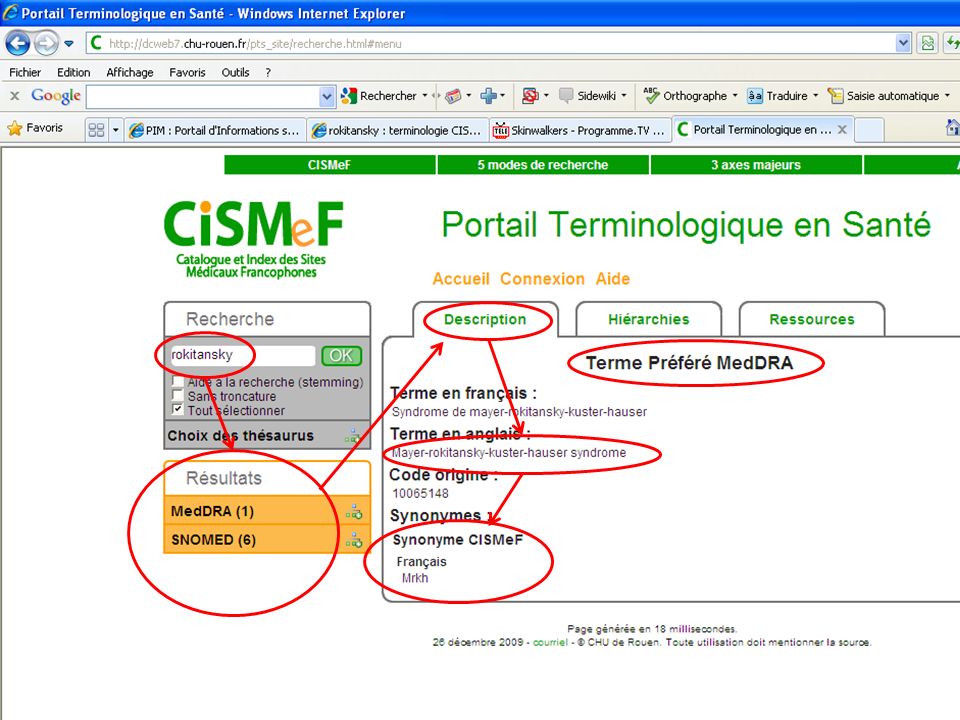Open Sidewiki from the toolbar
The width and height of the screenshot is (960, 720).
pyautogui.click(x=588, y=96)
